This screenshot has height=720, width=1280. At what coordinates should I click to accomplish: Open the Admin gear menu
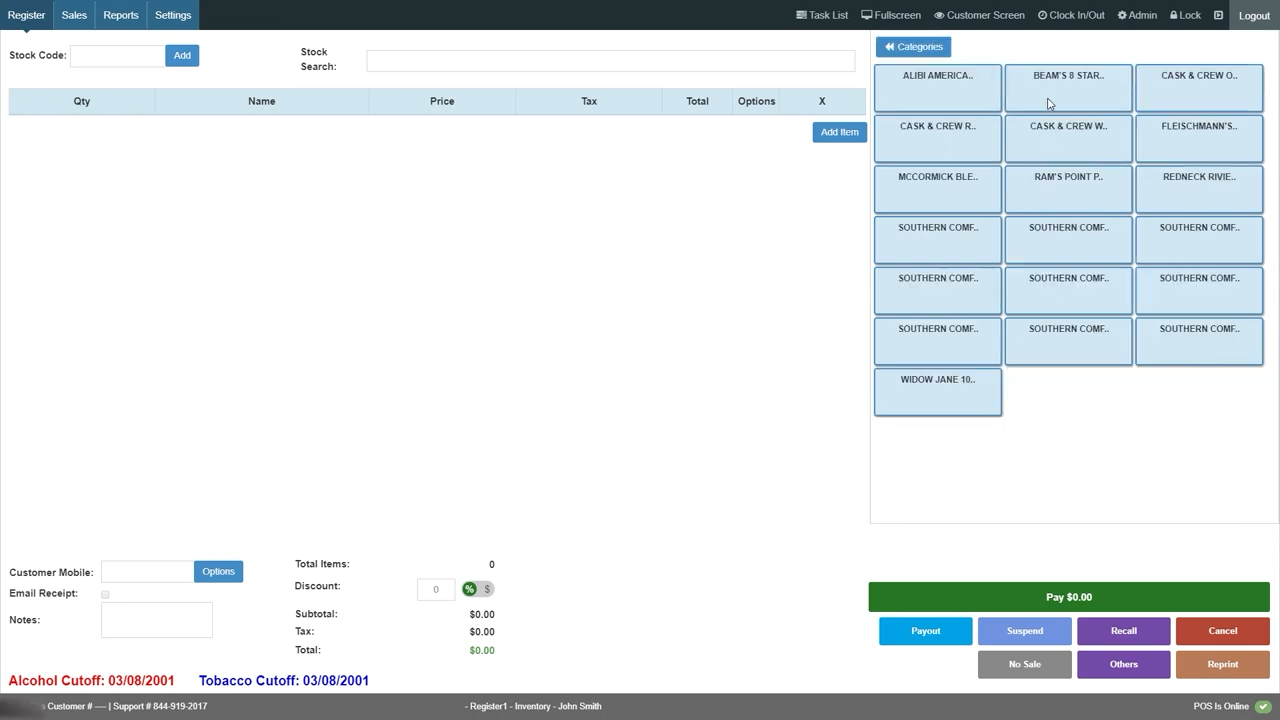1137,15
